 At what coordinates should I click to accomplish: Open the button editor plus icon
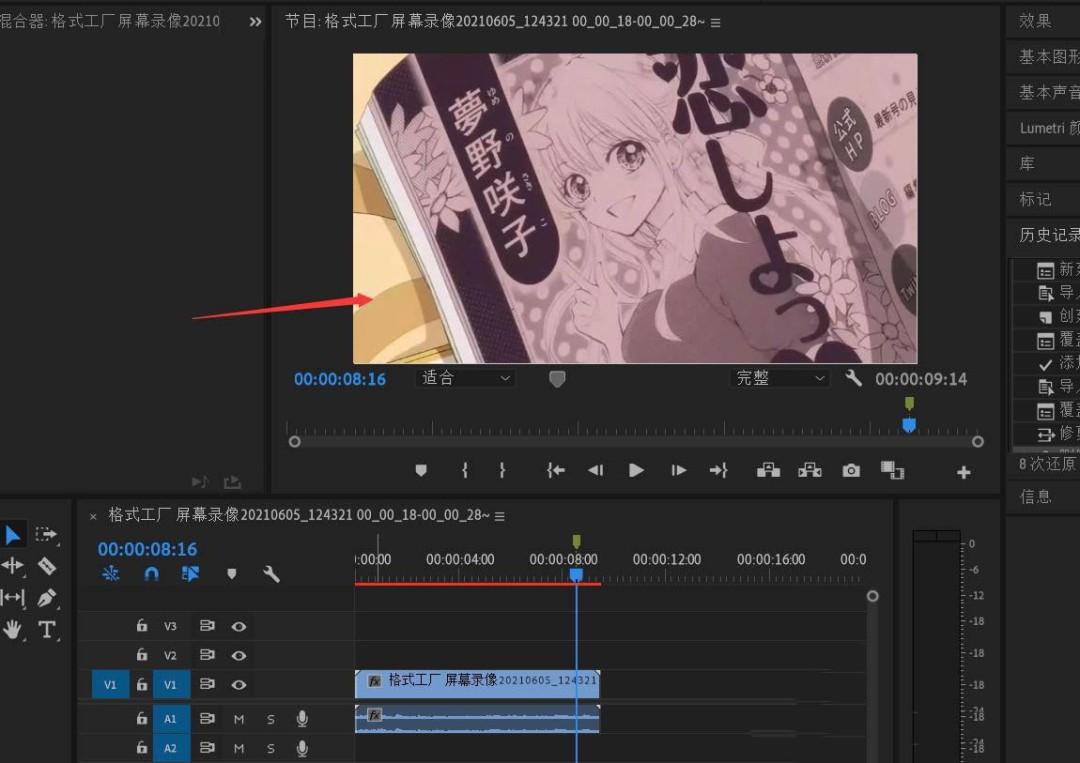coord(963,472)
